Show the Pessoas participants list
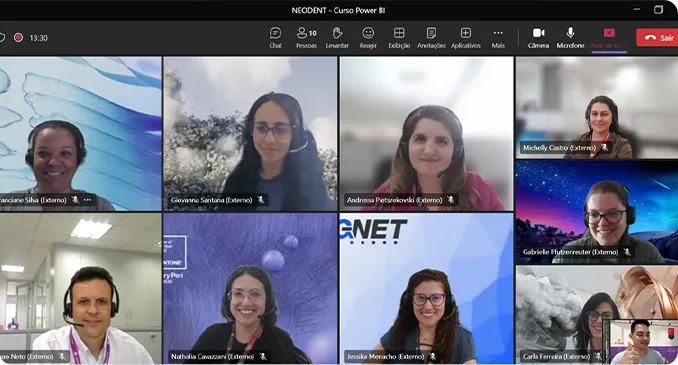 307,38
